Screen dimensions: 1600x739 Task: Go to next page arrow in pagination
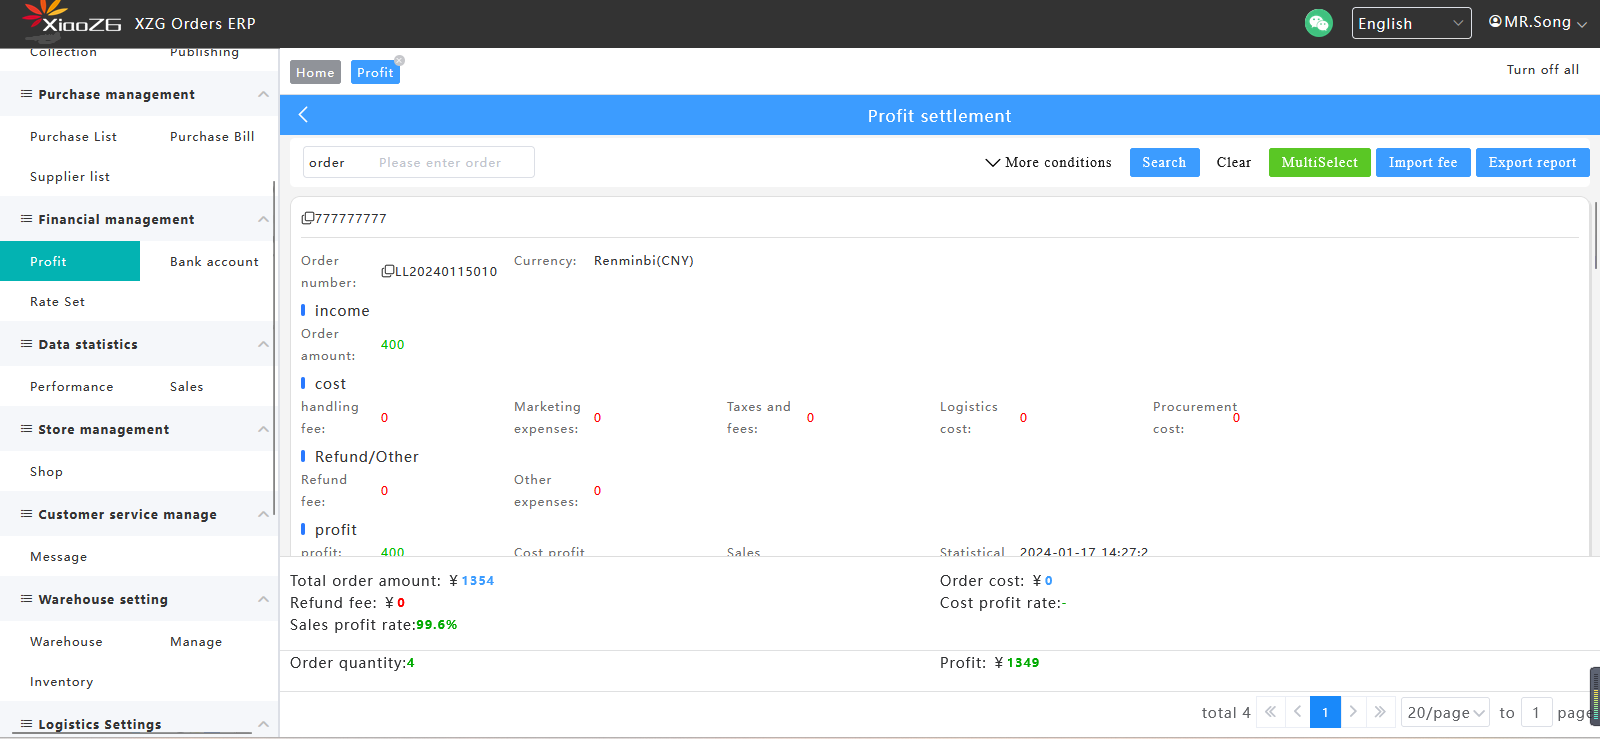pyautogui.click(x=1353, y=712)
